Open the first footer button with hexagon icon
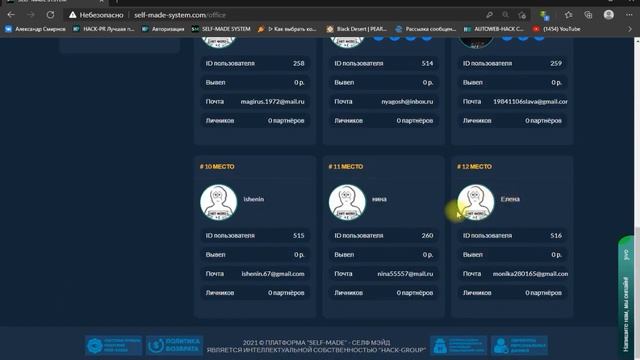The width and height of the screenshot is (640, 360). coord(113,345)
